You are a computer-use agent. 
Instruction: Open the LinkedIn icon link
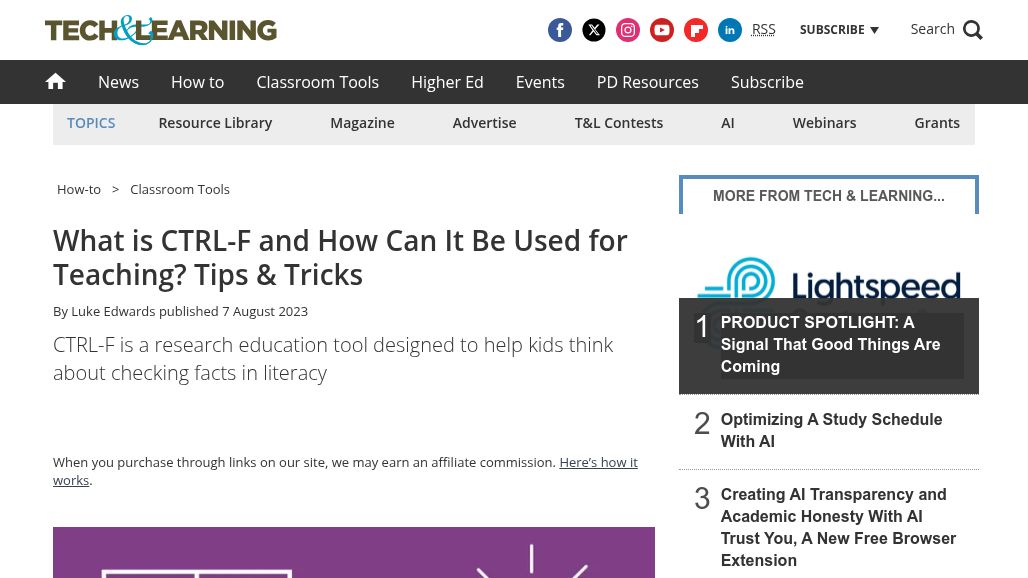tap(730, 30)
